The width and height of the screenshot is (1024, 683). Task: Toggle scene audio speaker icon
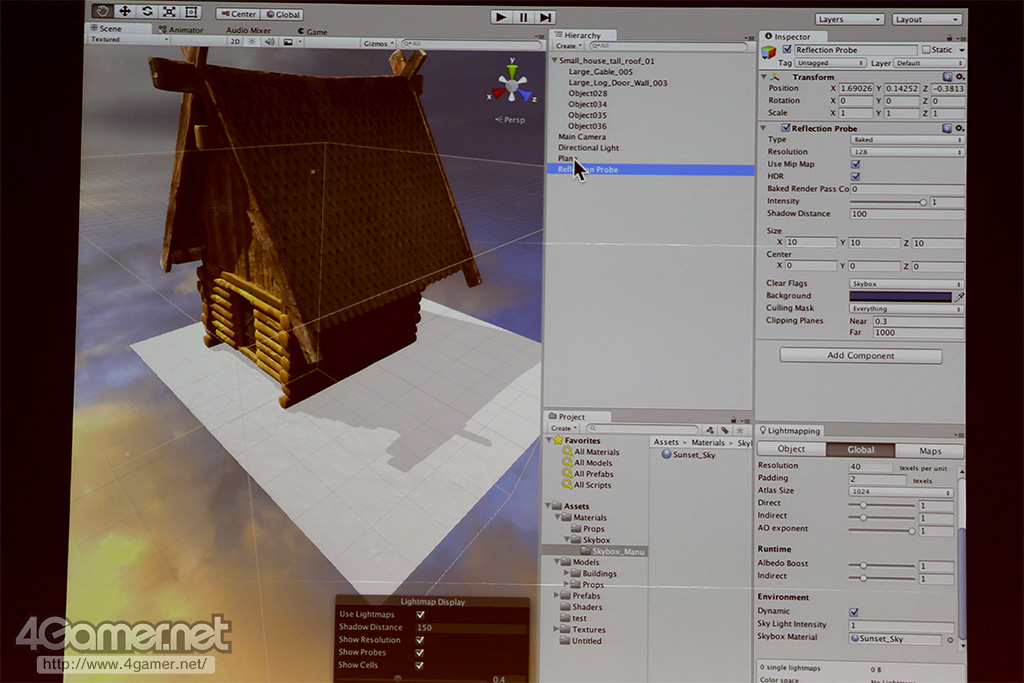click(269, 42)
